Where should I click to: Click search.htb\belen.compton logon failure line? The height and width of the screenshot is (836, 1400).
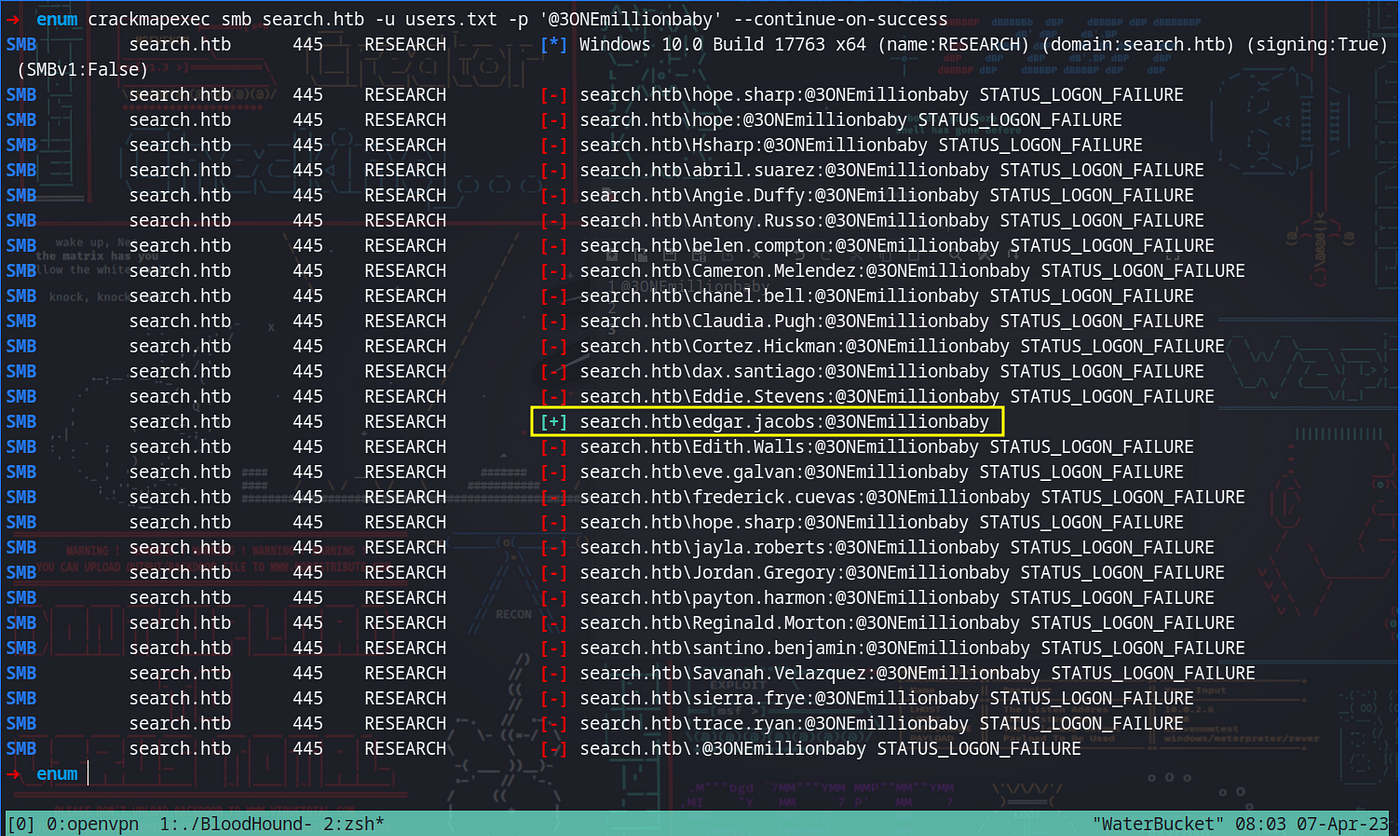point(896,245)
